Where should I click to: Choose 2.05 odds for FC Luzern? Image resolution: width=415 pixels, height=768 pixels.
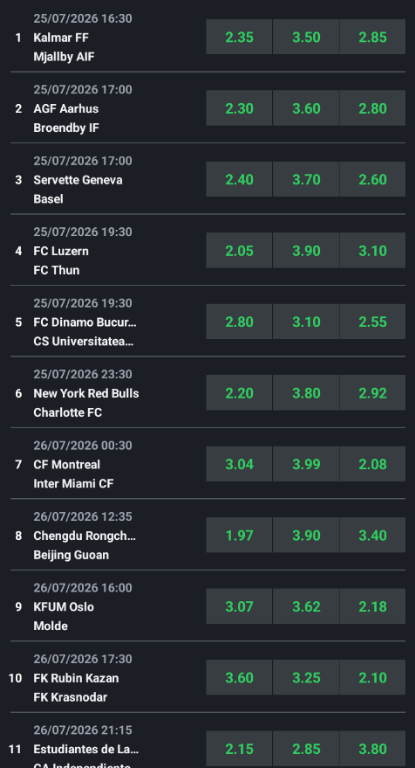click(239, 250)
